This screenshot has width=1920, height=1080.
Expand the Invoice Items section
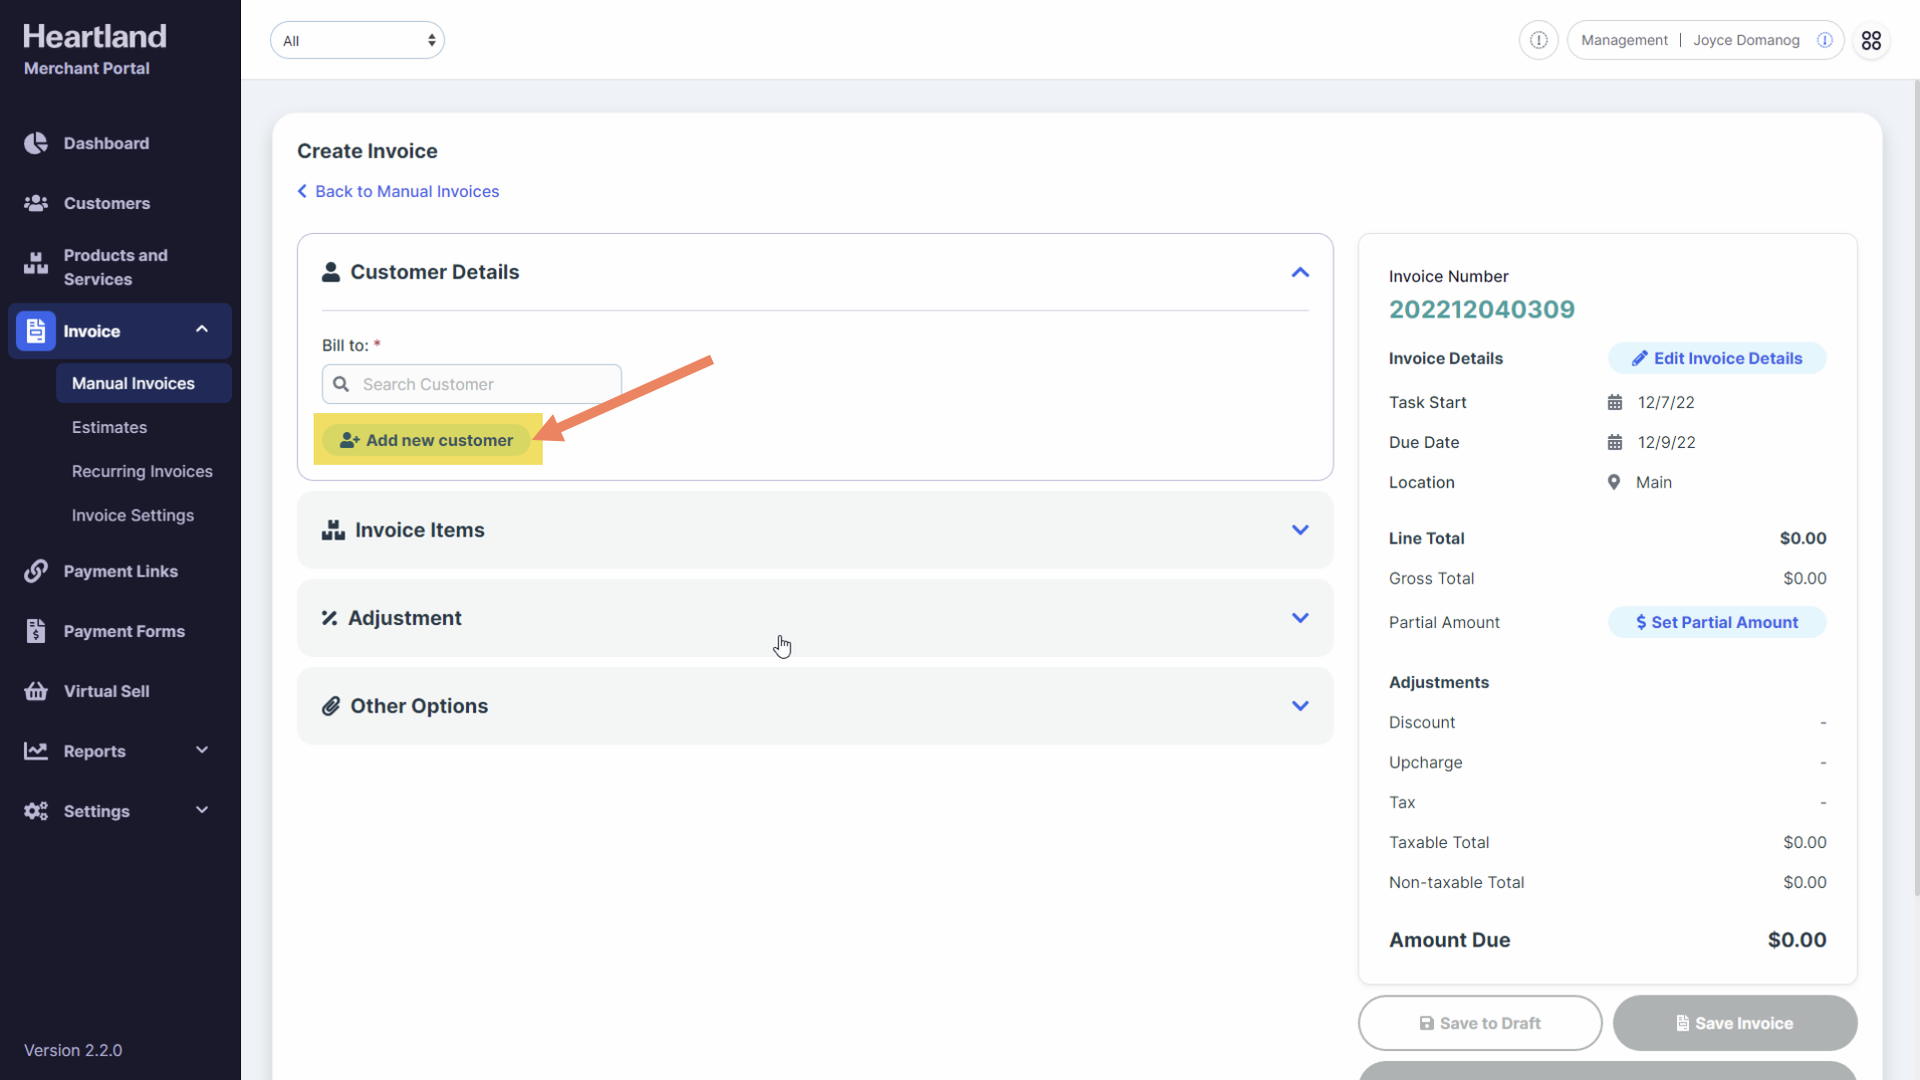(x=1299, y=530)
